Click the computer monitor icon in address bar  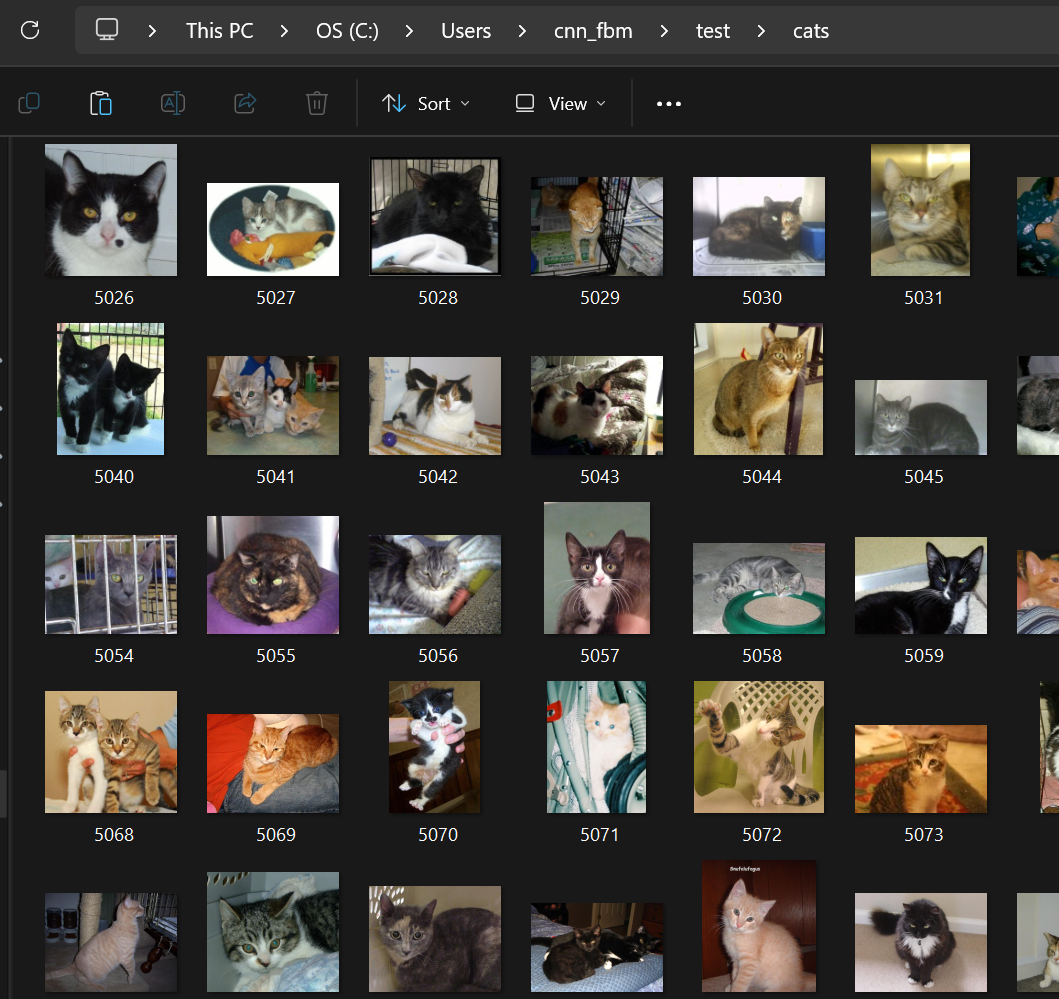pyautogui.click(x=107, y=30)
